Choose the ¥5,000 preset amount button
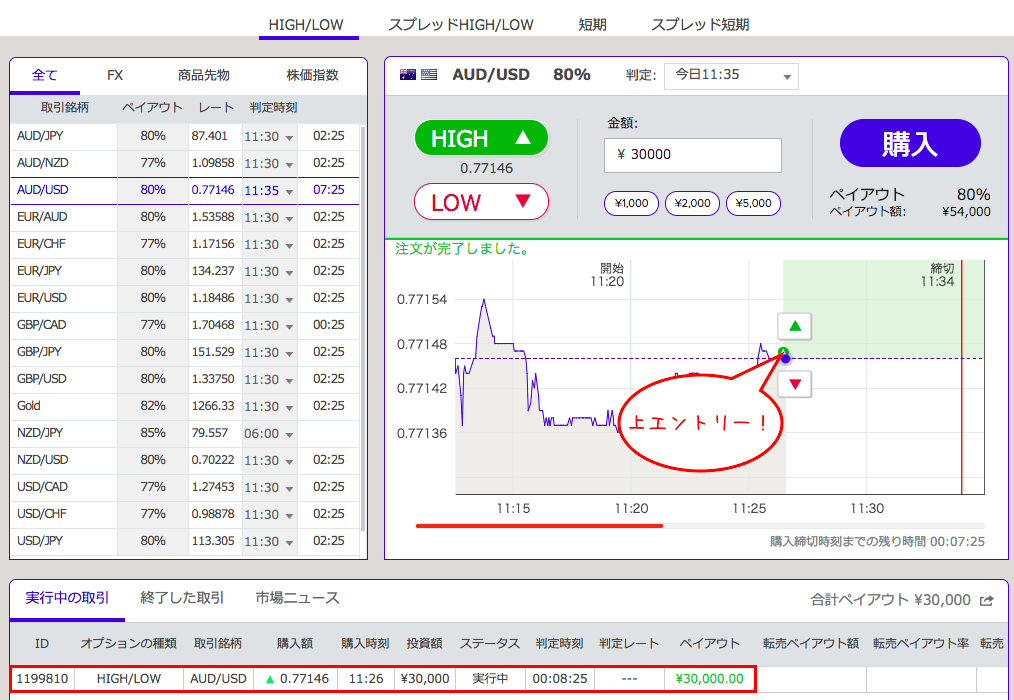This screenshot has height=700, width=1014. click(753, 203)
